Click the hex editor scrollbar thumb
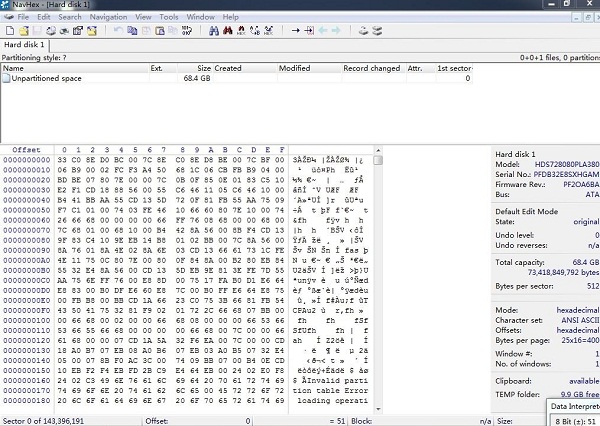Viewport: 600px width, 426px height. click(x=378, y=160)
